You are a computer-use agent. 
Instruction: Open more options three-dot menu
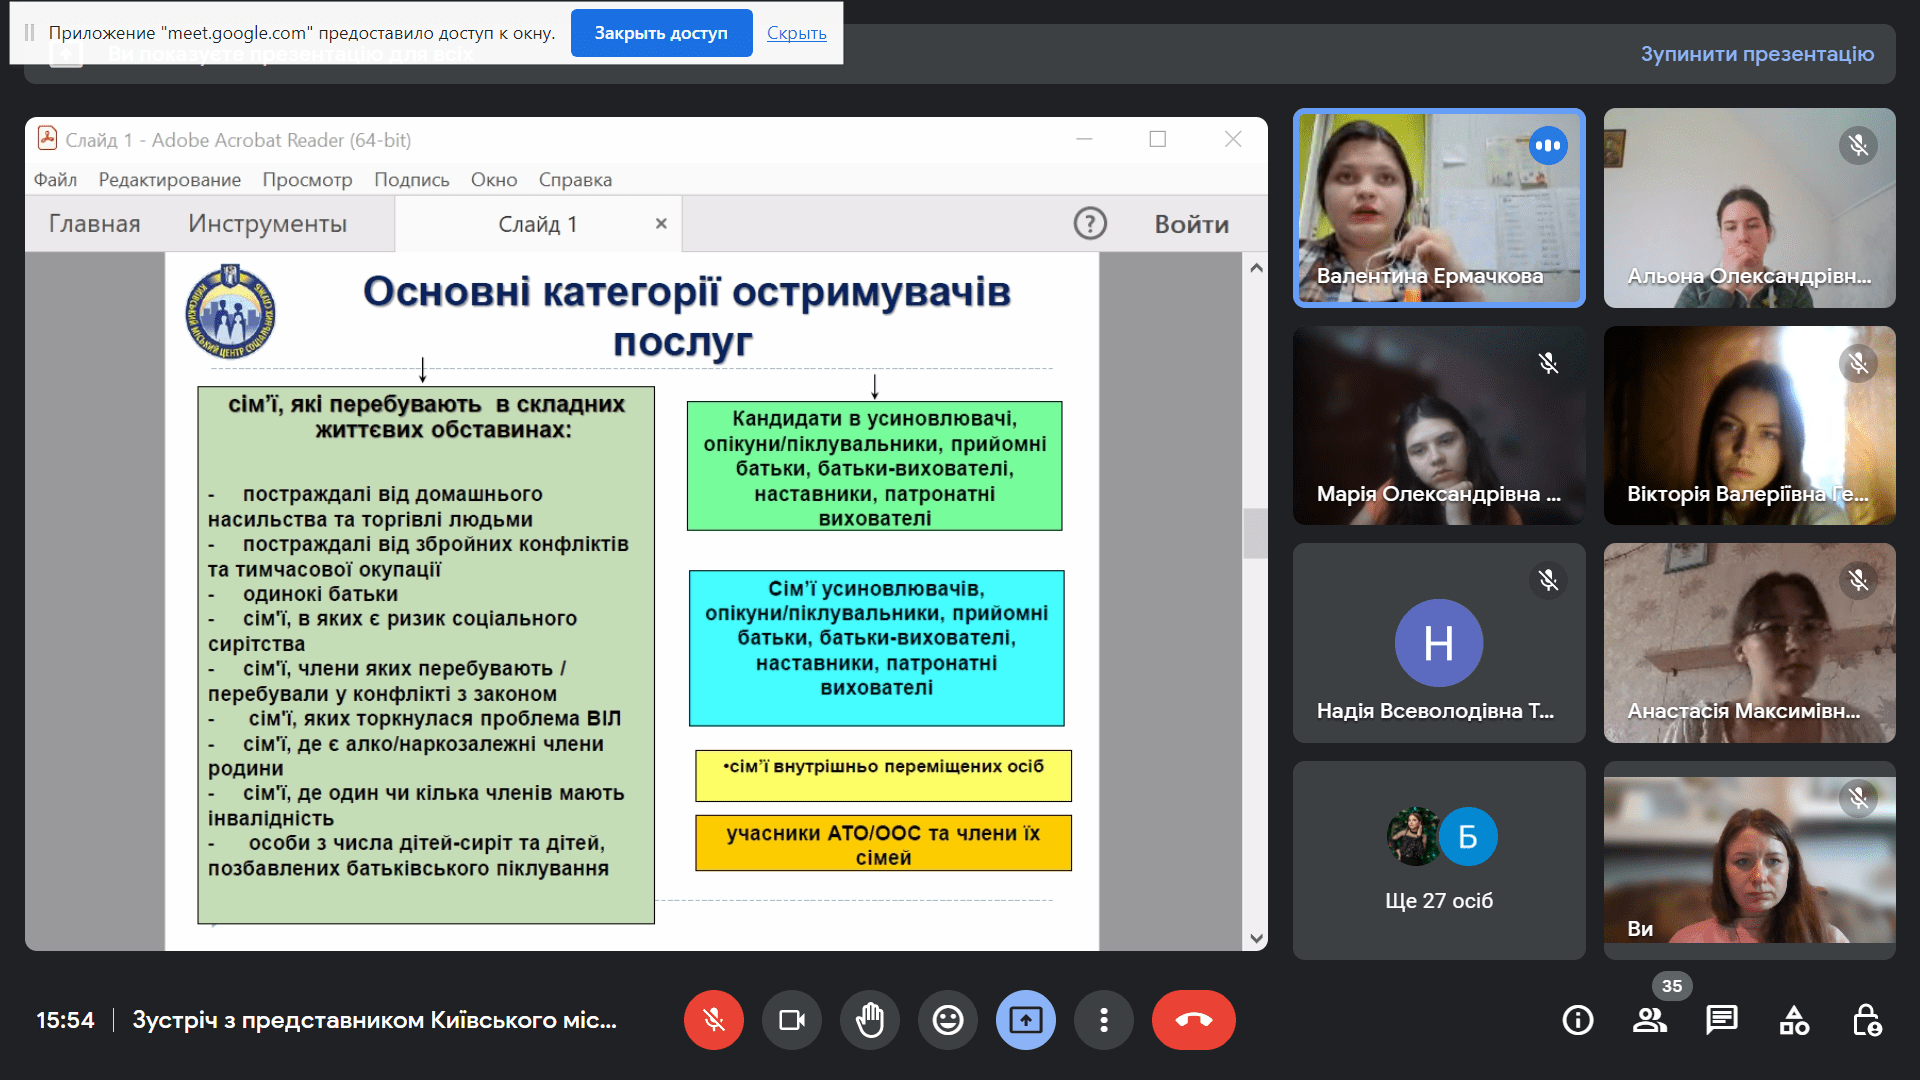tap(1103, 1020)
